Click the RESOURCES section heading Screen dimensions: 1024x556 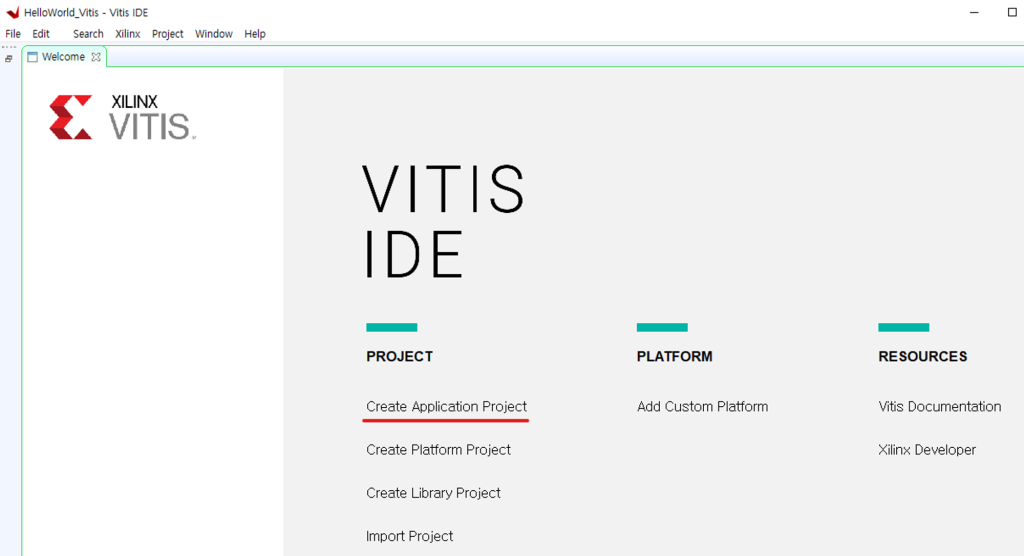click(x=923, y=356)
